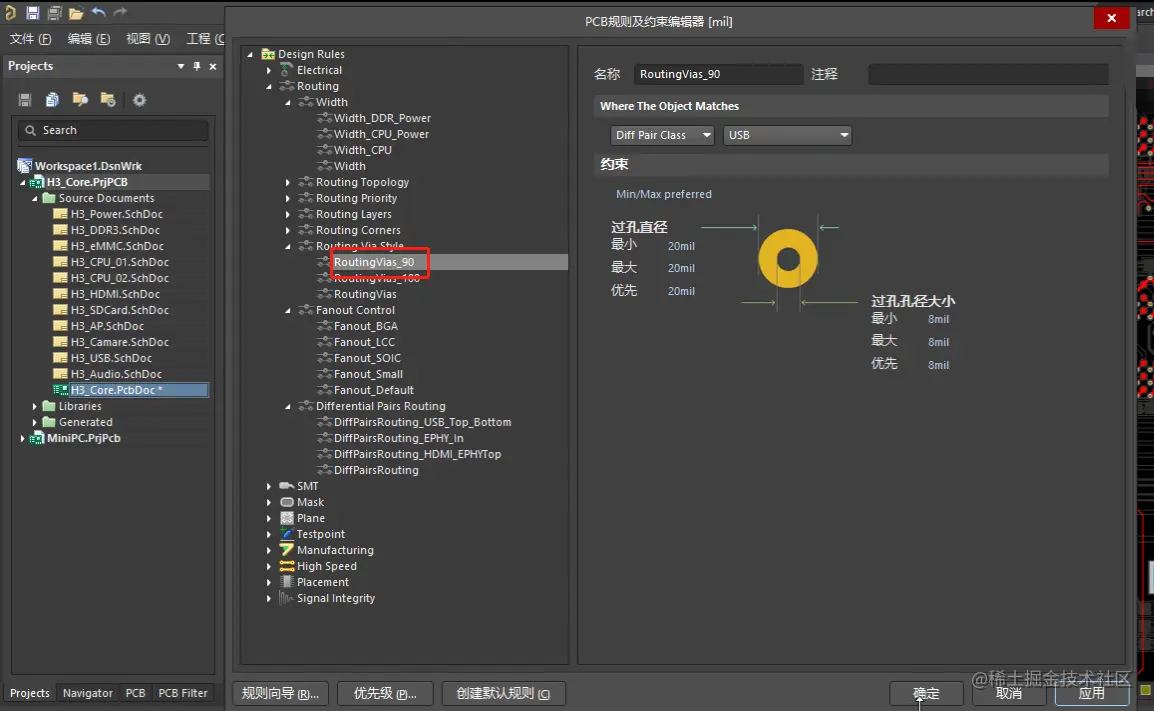
Task: Click the Projects panel open folder icon
Action: [80, 99]
